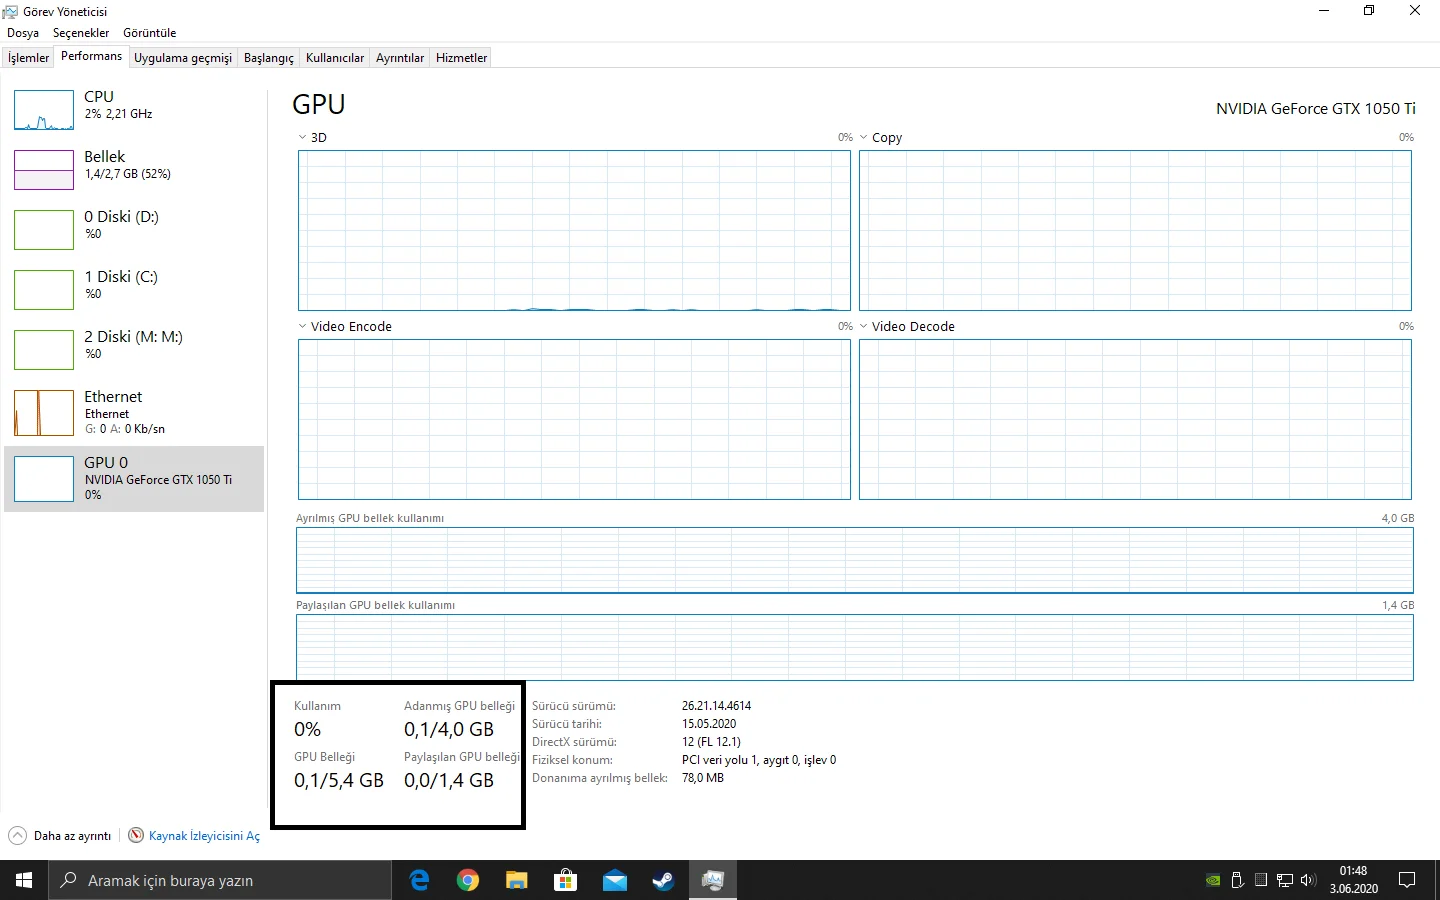Click the 78,0 MB reserved memory value
The image size is (1440, 900).
(703, 778)
